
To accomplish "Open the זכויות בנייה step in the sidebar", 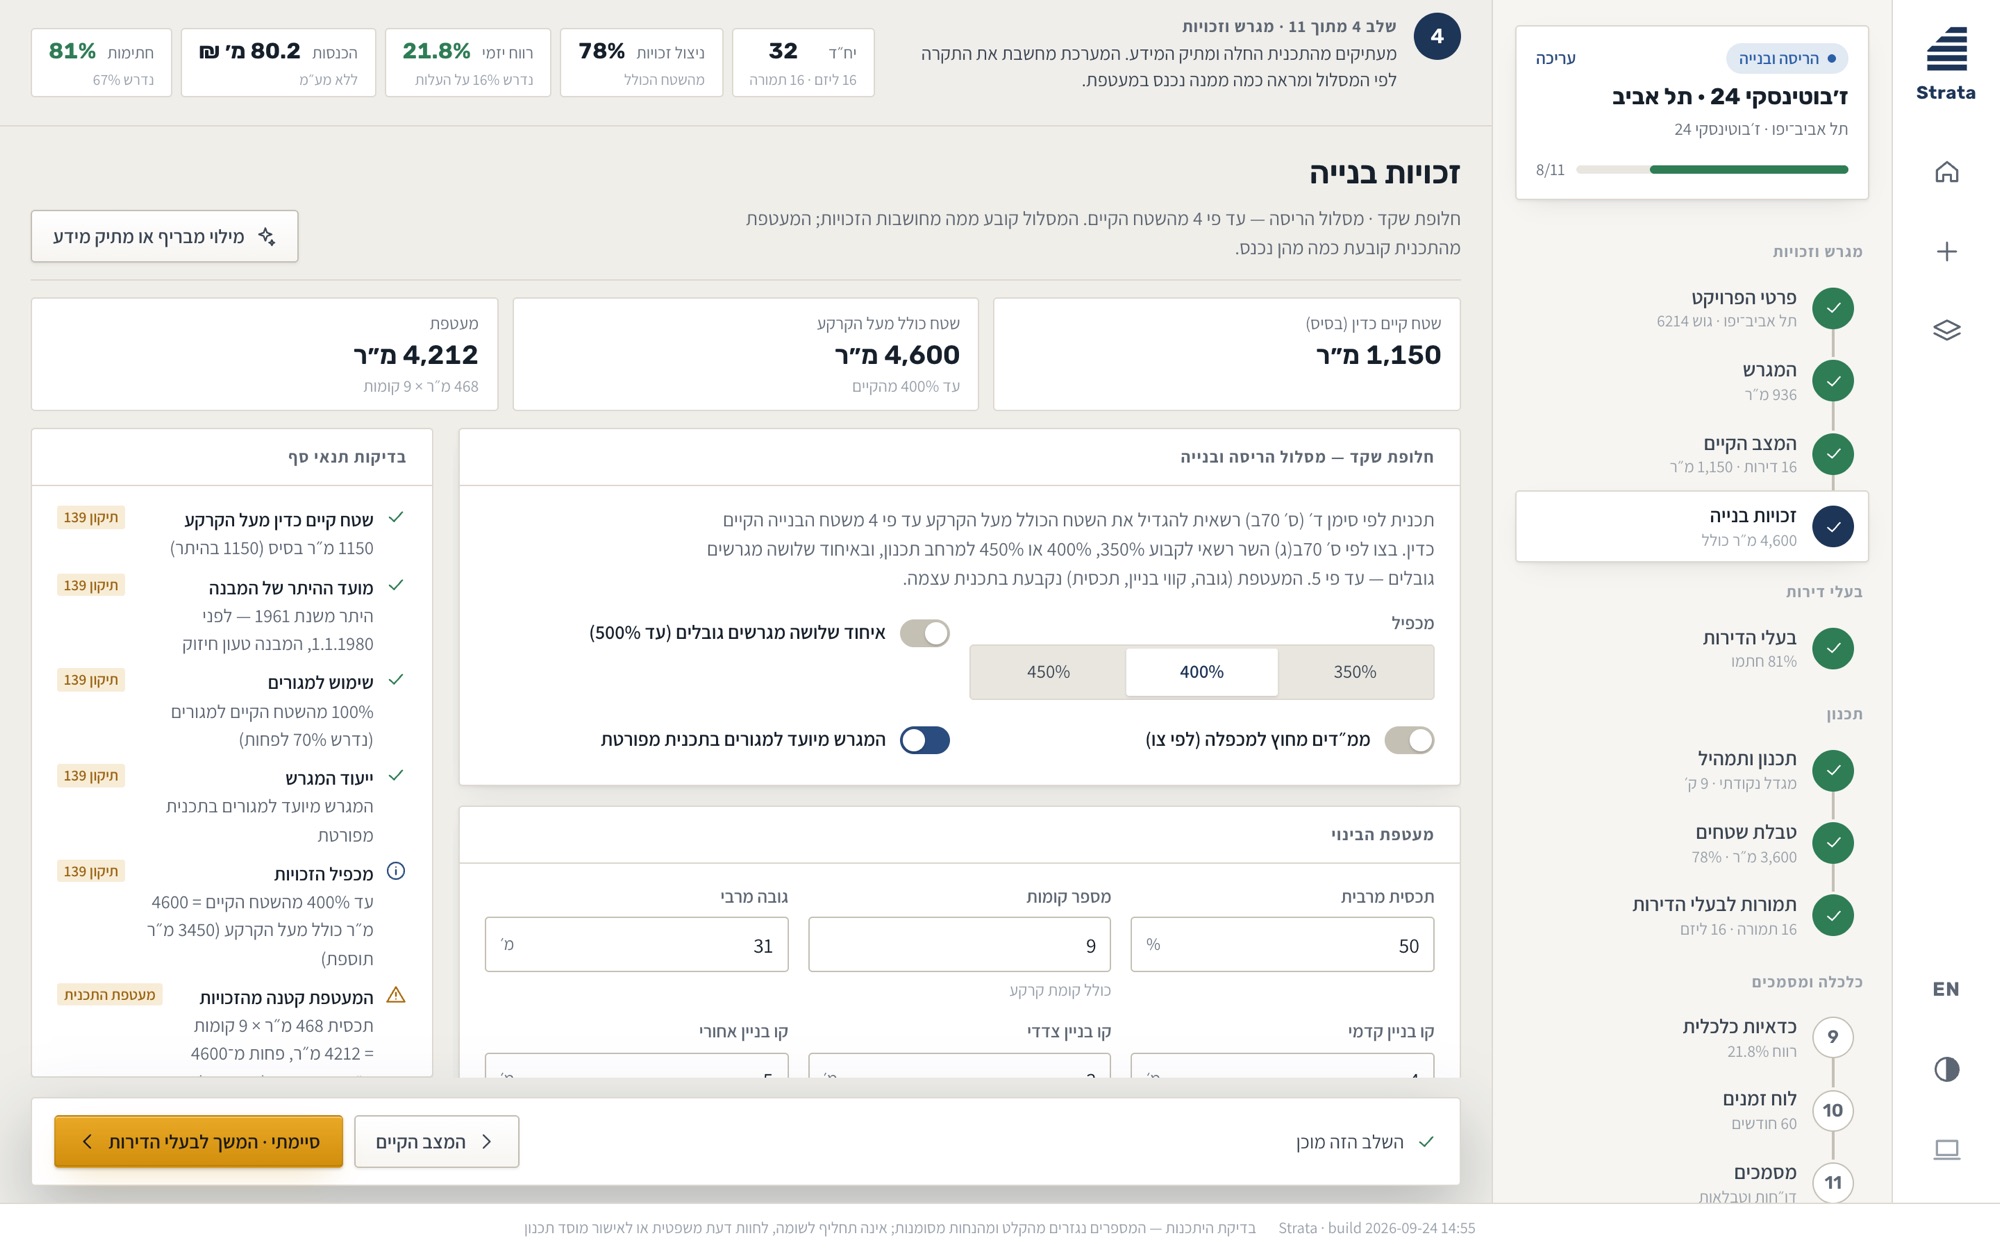I will [x=1691, y=526].
